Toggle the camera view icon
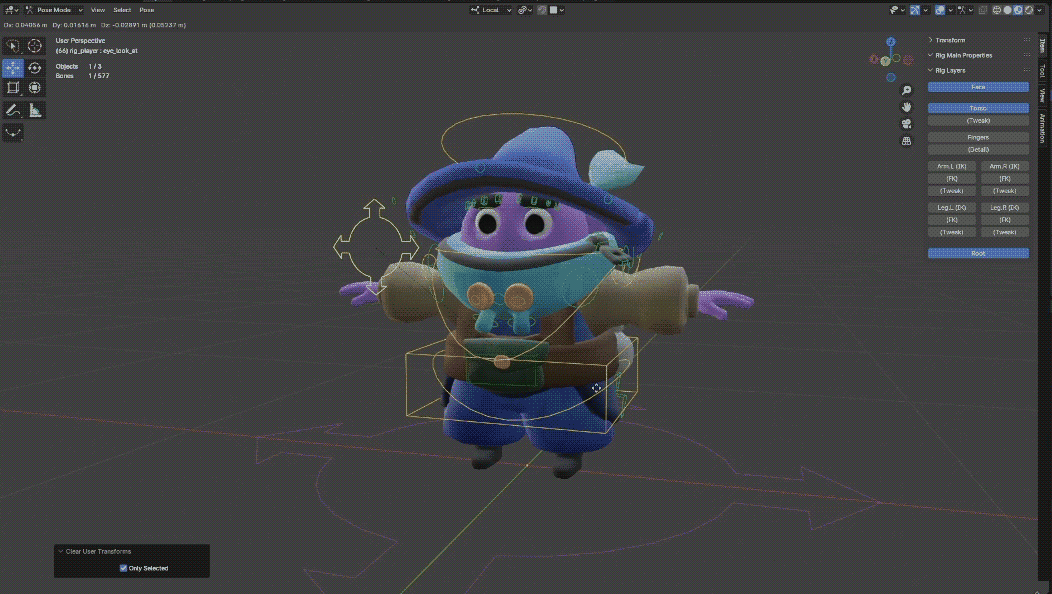 click(906, 124)
